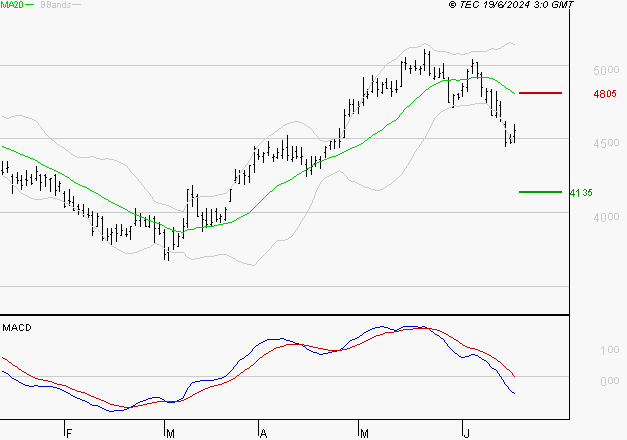Click the green support line at 4135
This screenshot has height=440, width=627.
[x=540, y=192]
